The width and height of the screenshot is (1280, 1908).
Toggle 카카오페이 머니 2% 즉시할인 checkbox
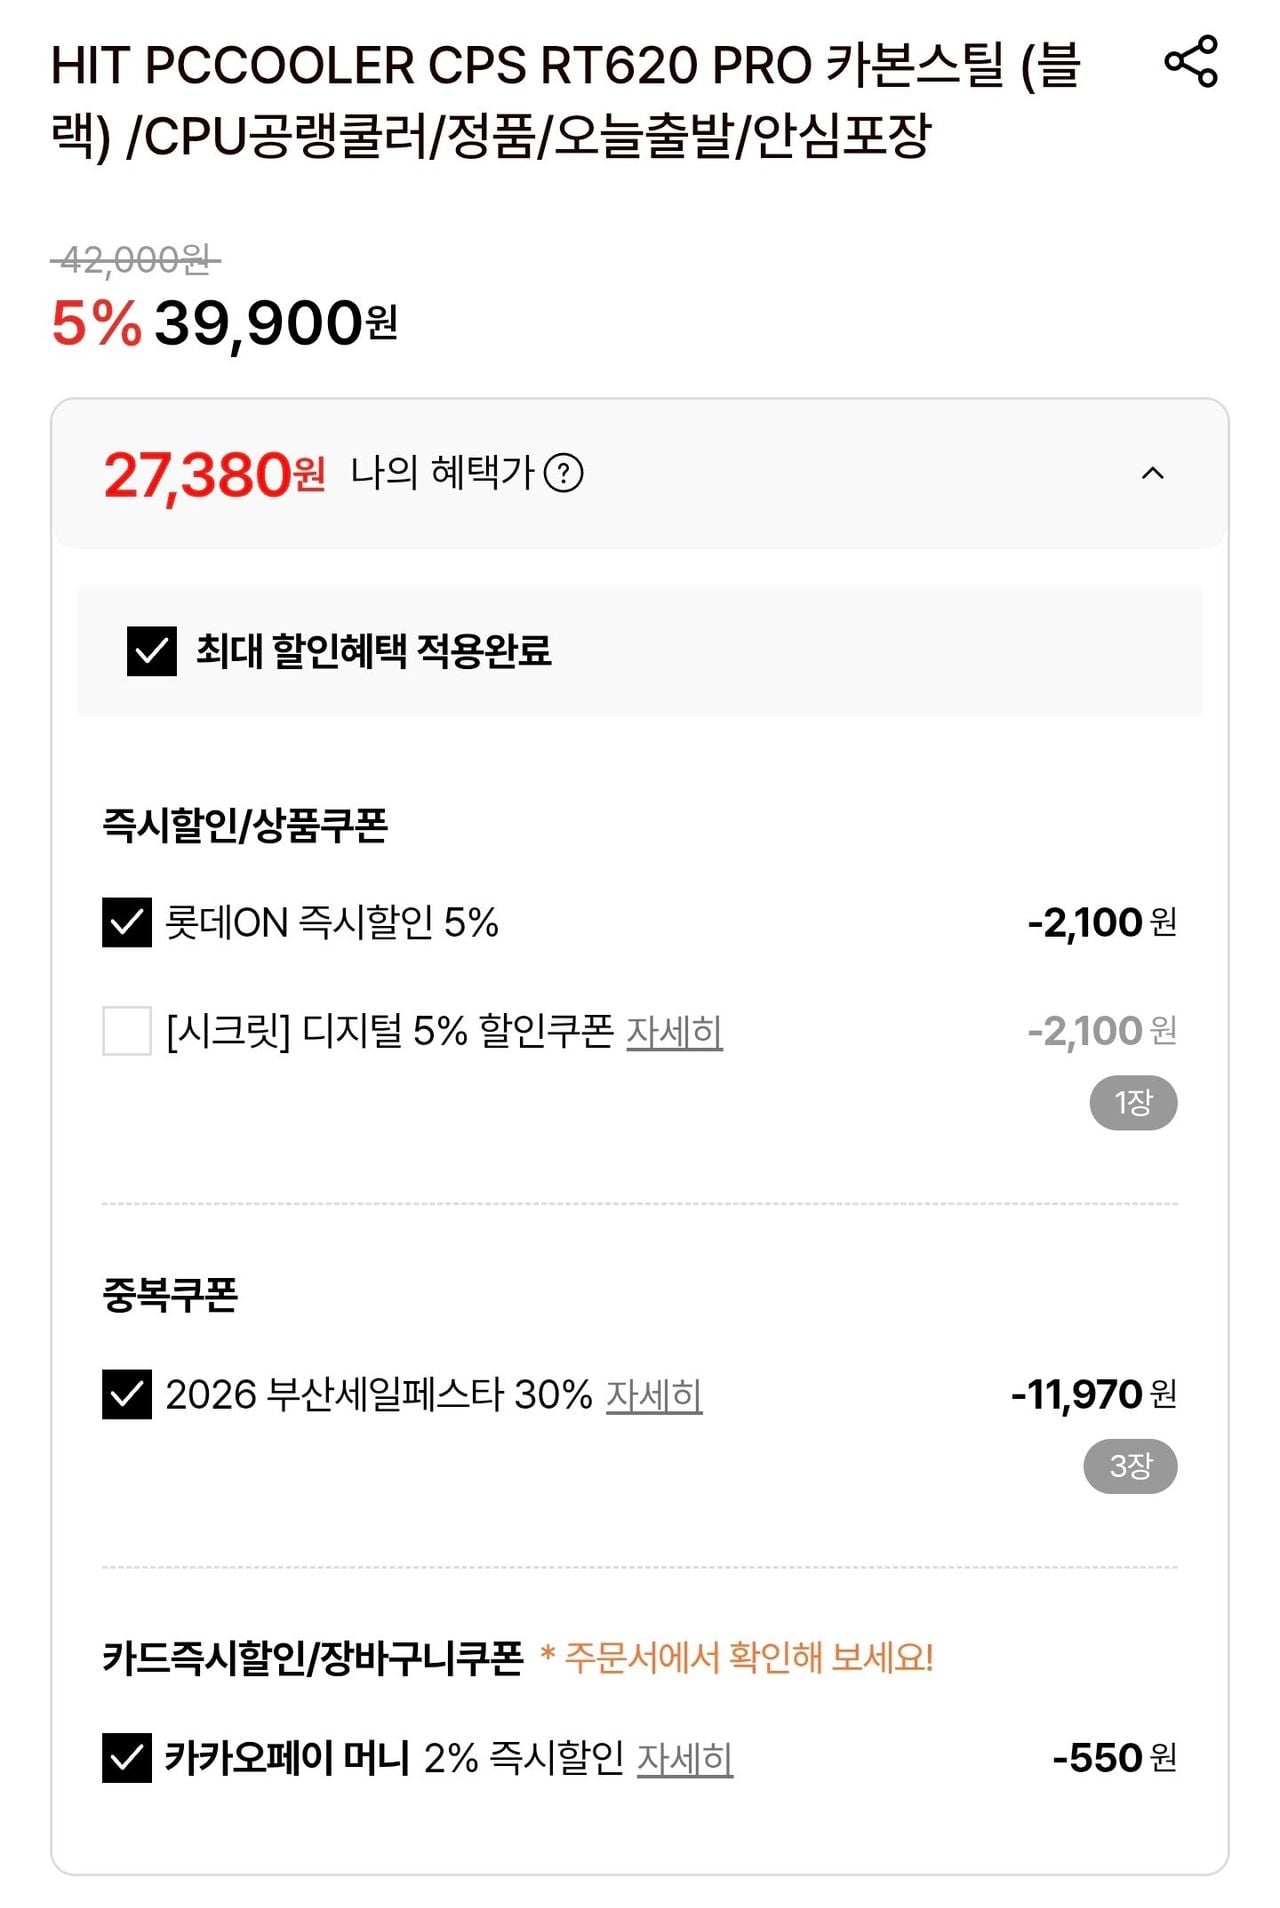point(127,1757)
